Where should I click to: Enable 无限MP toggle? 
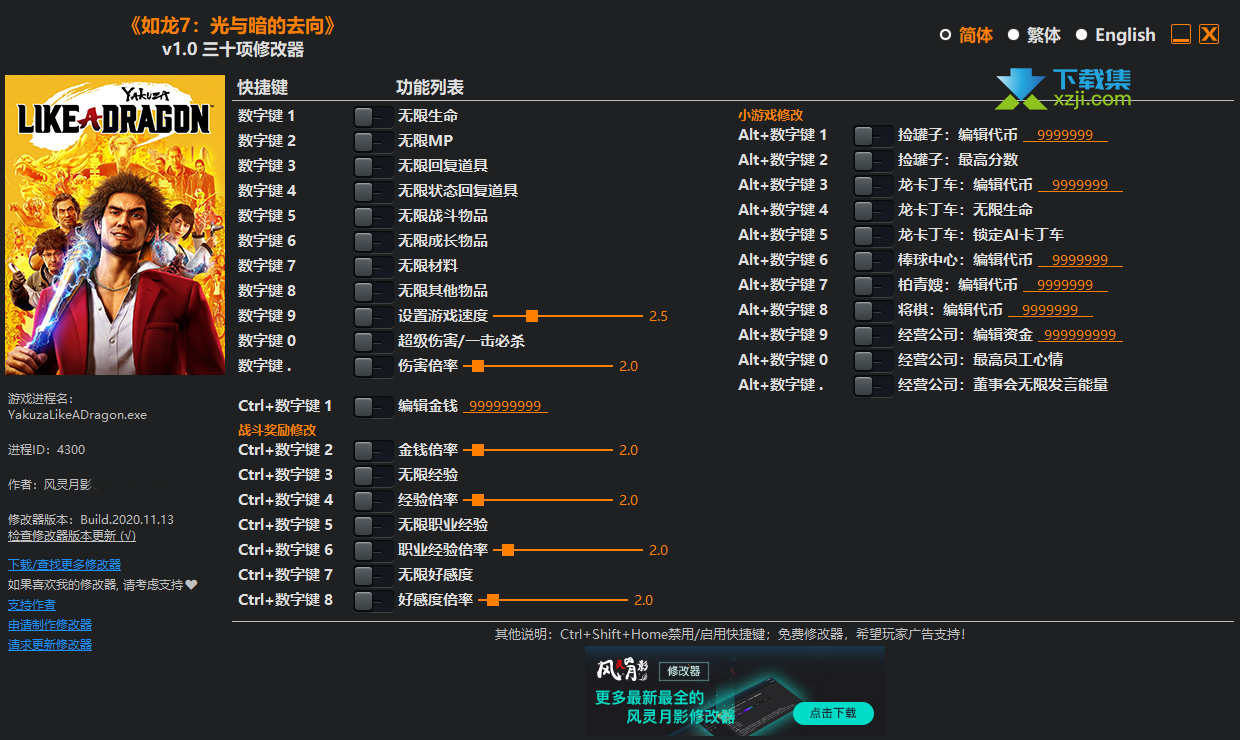pyautogui.click(x=373, y=141)
